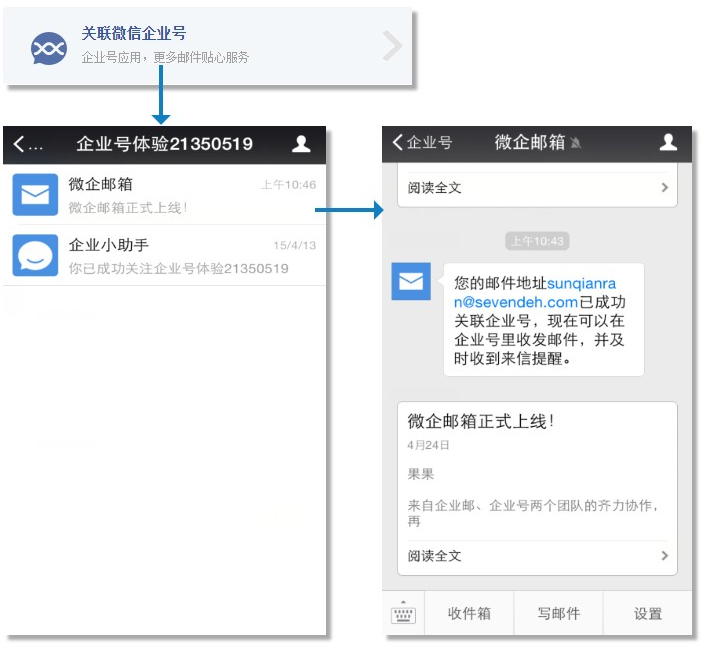Open profile icon in 微企邮箱 chat header
Viewport: 710px width, 658px height.
[x=668, y=142]
